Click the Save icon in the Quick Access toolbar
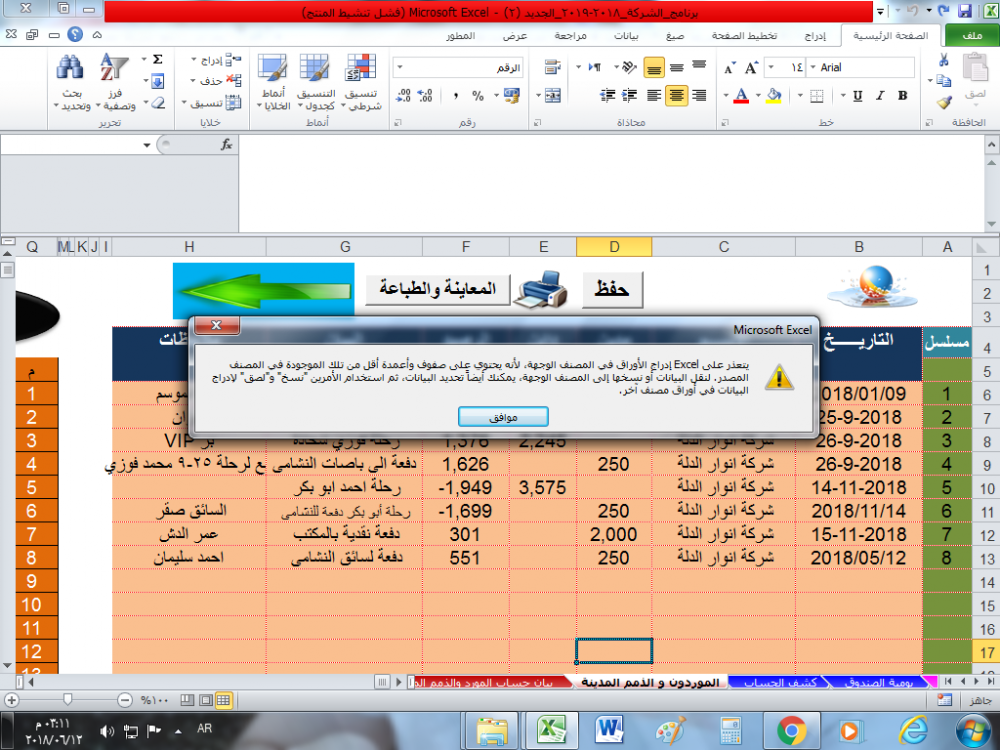The width and height of the screenshot is (1000, 750). (x=965, y=11)
